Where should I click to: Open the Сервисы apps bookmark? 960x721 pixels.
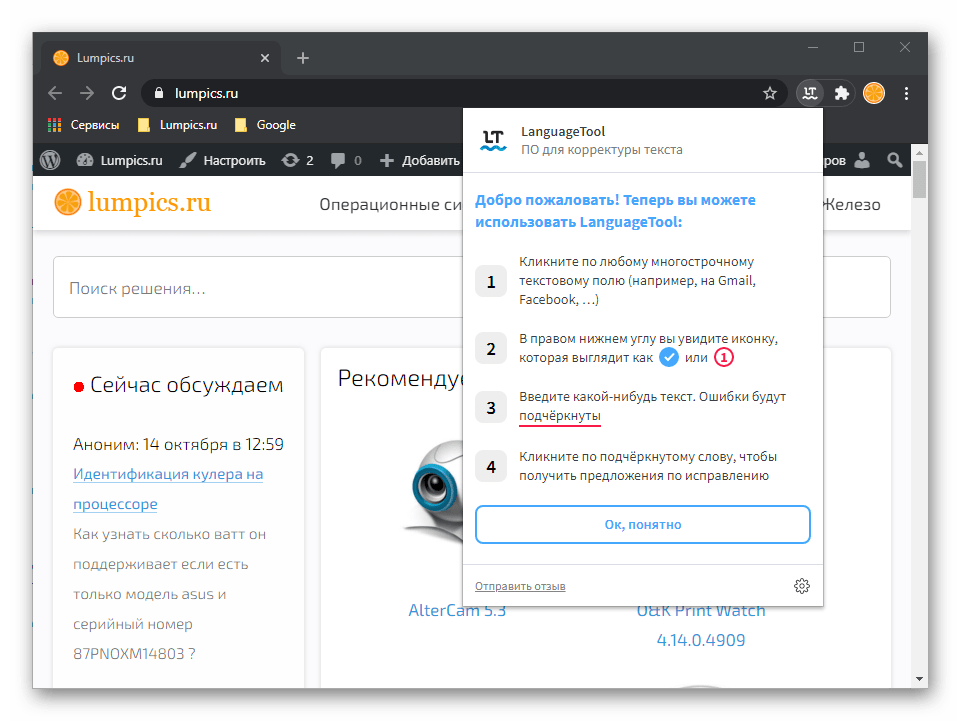[84, 125]
